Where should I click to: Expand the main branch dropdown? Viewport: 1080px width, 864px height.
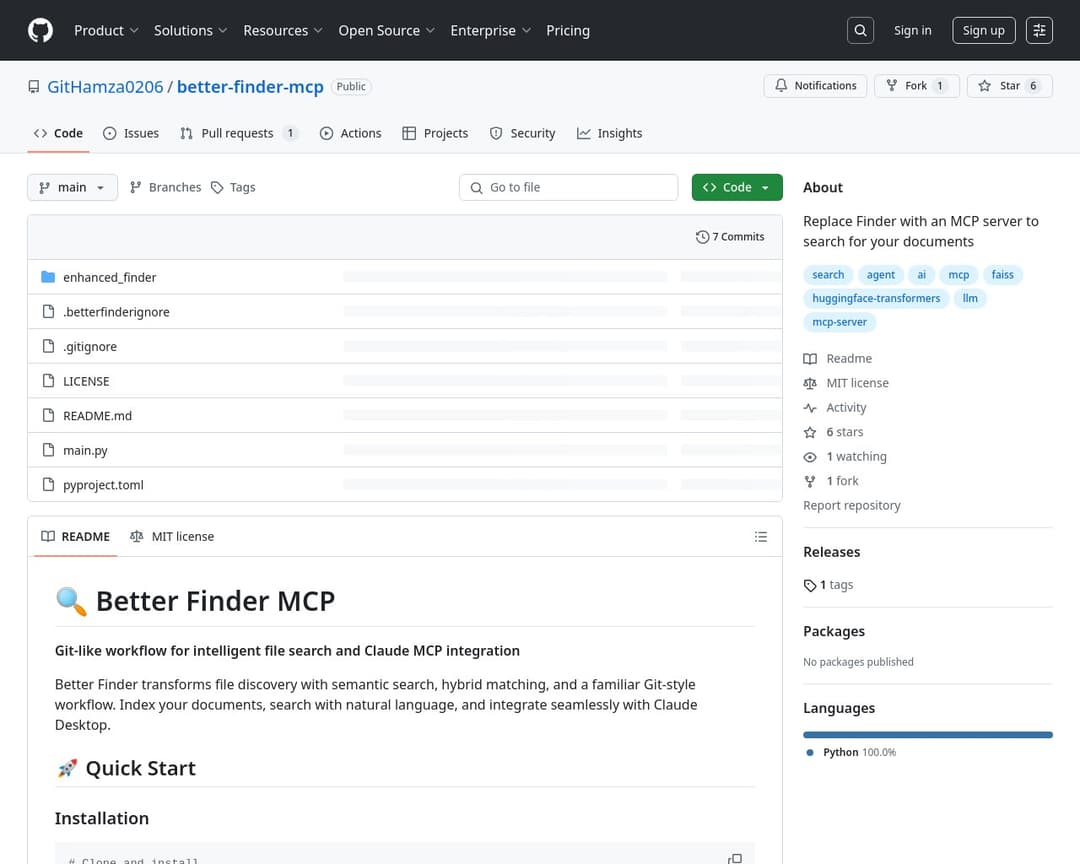pos(72,187)
